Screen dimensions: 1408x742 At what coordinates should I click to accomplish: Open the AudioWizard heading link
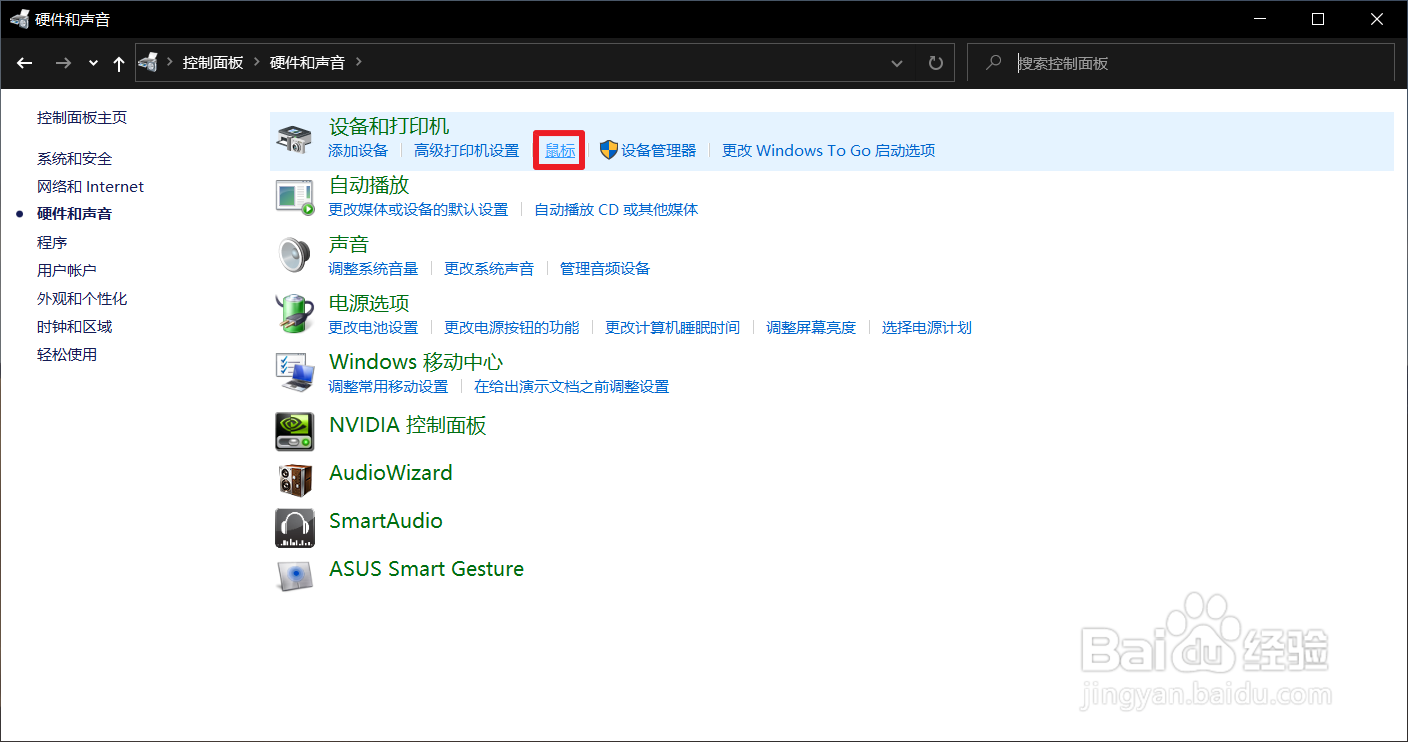click(x=391, y=473)
